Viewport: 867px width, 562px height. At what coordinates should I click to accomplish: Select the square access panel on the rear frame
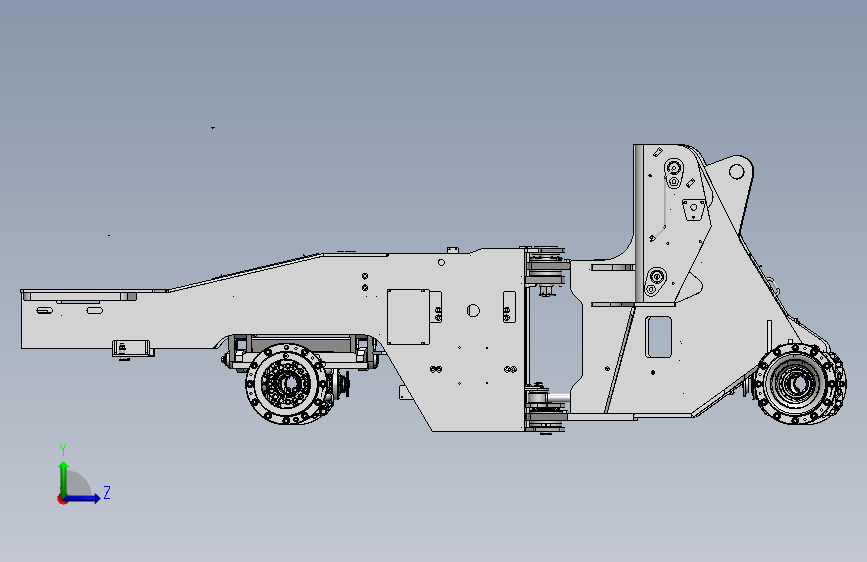(408, 317)
